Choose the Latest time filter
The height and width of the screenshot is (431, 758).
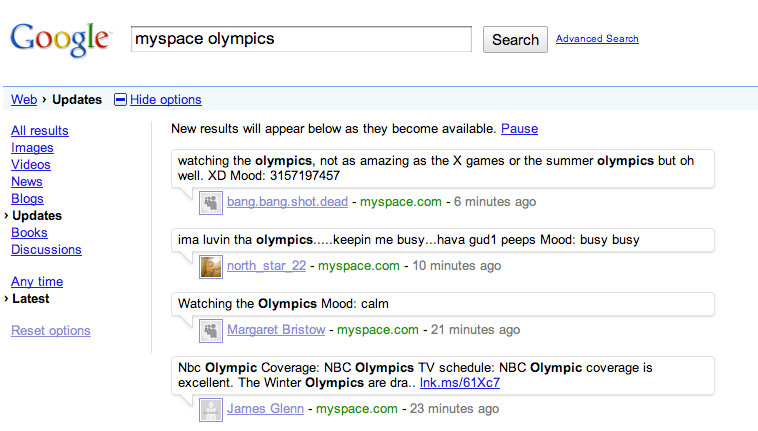point(31,299)
